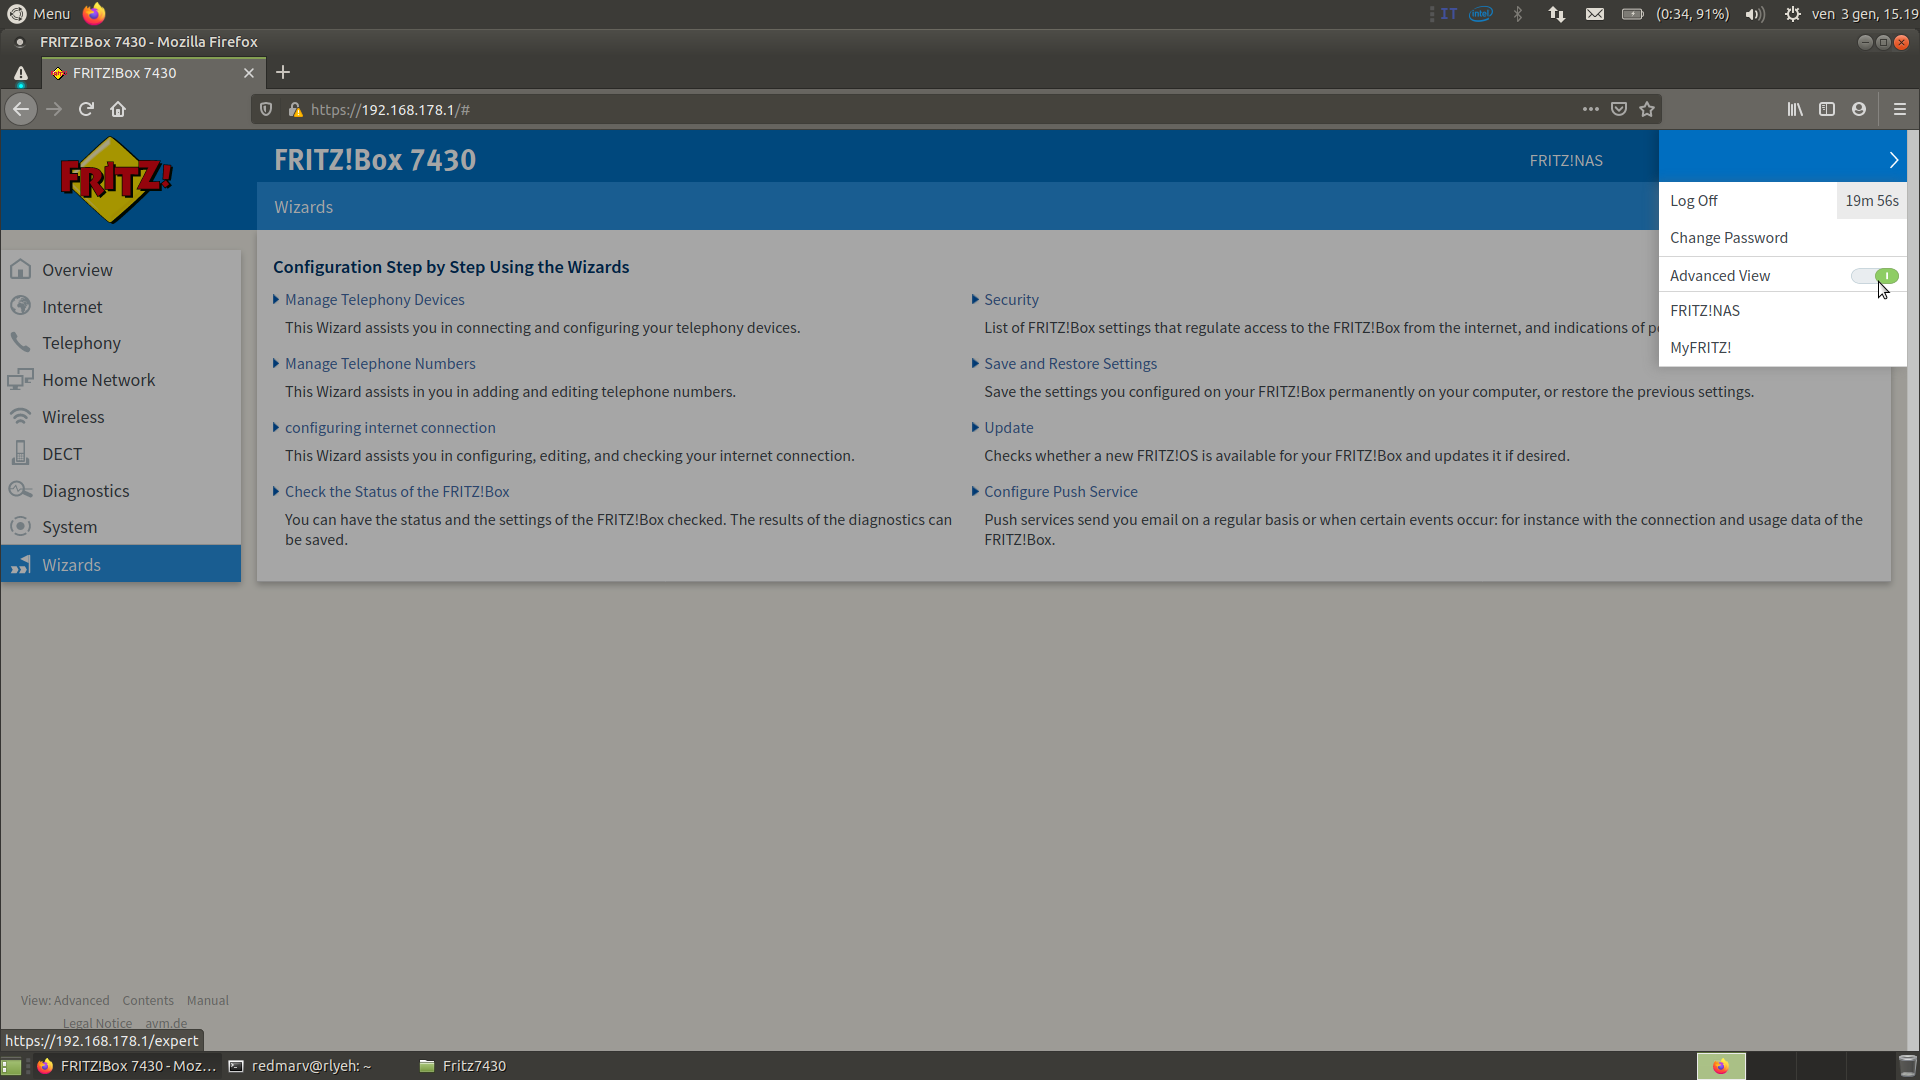This screenshot has width=1920, height=1080.
Task: Click FRITZ!NAS link in header bar
Action: pyautogui.click(x=1566, y=161)
